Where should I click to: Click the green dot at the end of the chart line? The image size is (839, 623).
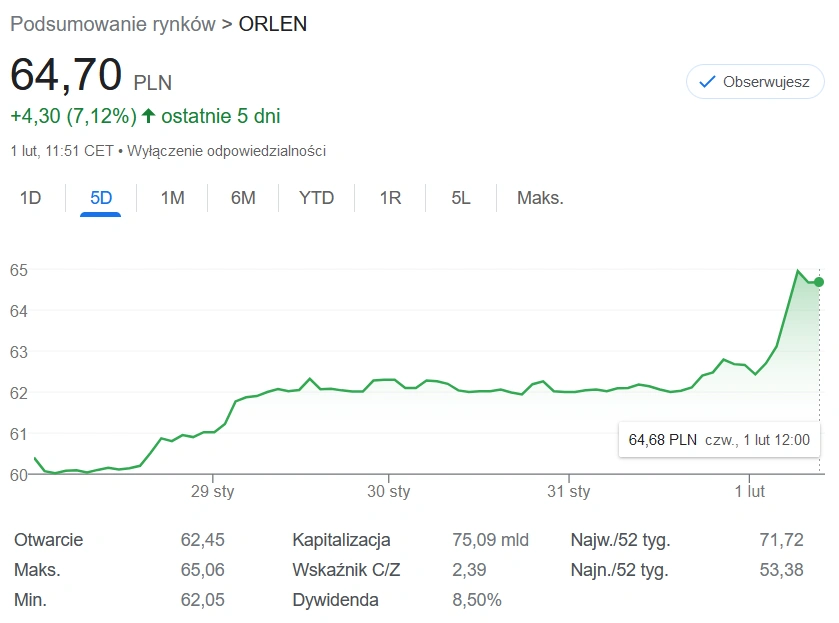click(x=819, y=282)
